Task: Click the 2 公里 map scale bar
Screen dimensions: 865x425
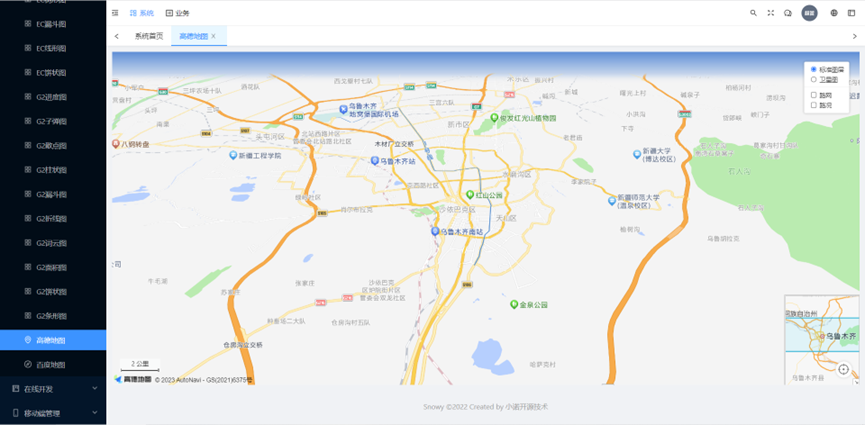Action: tap(140, 365)
